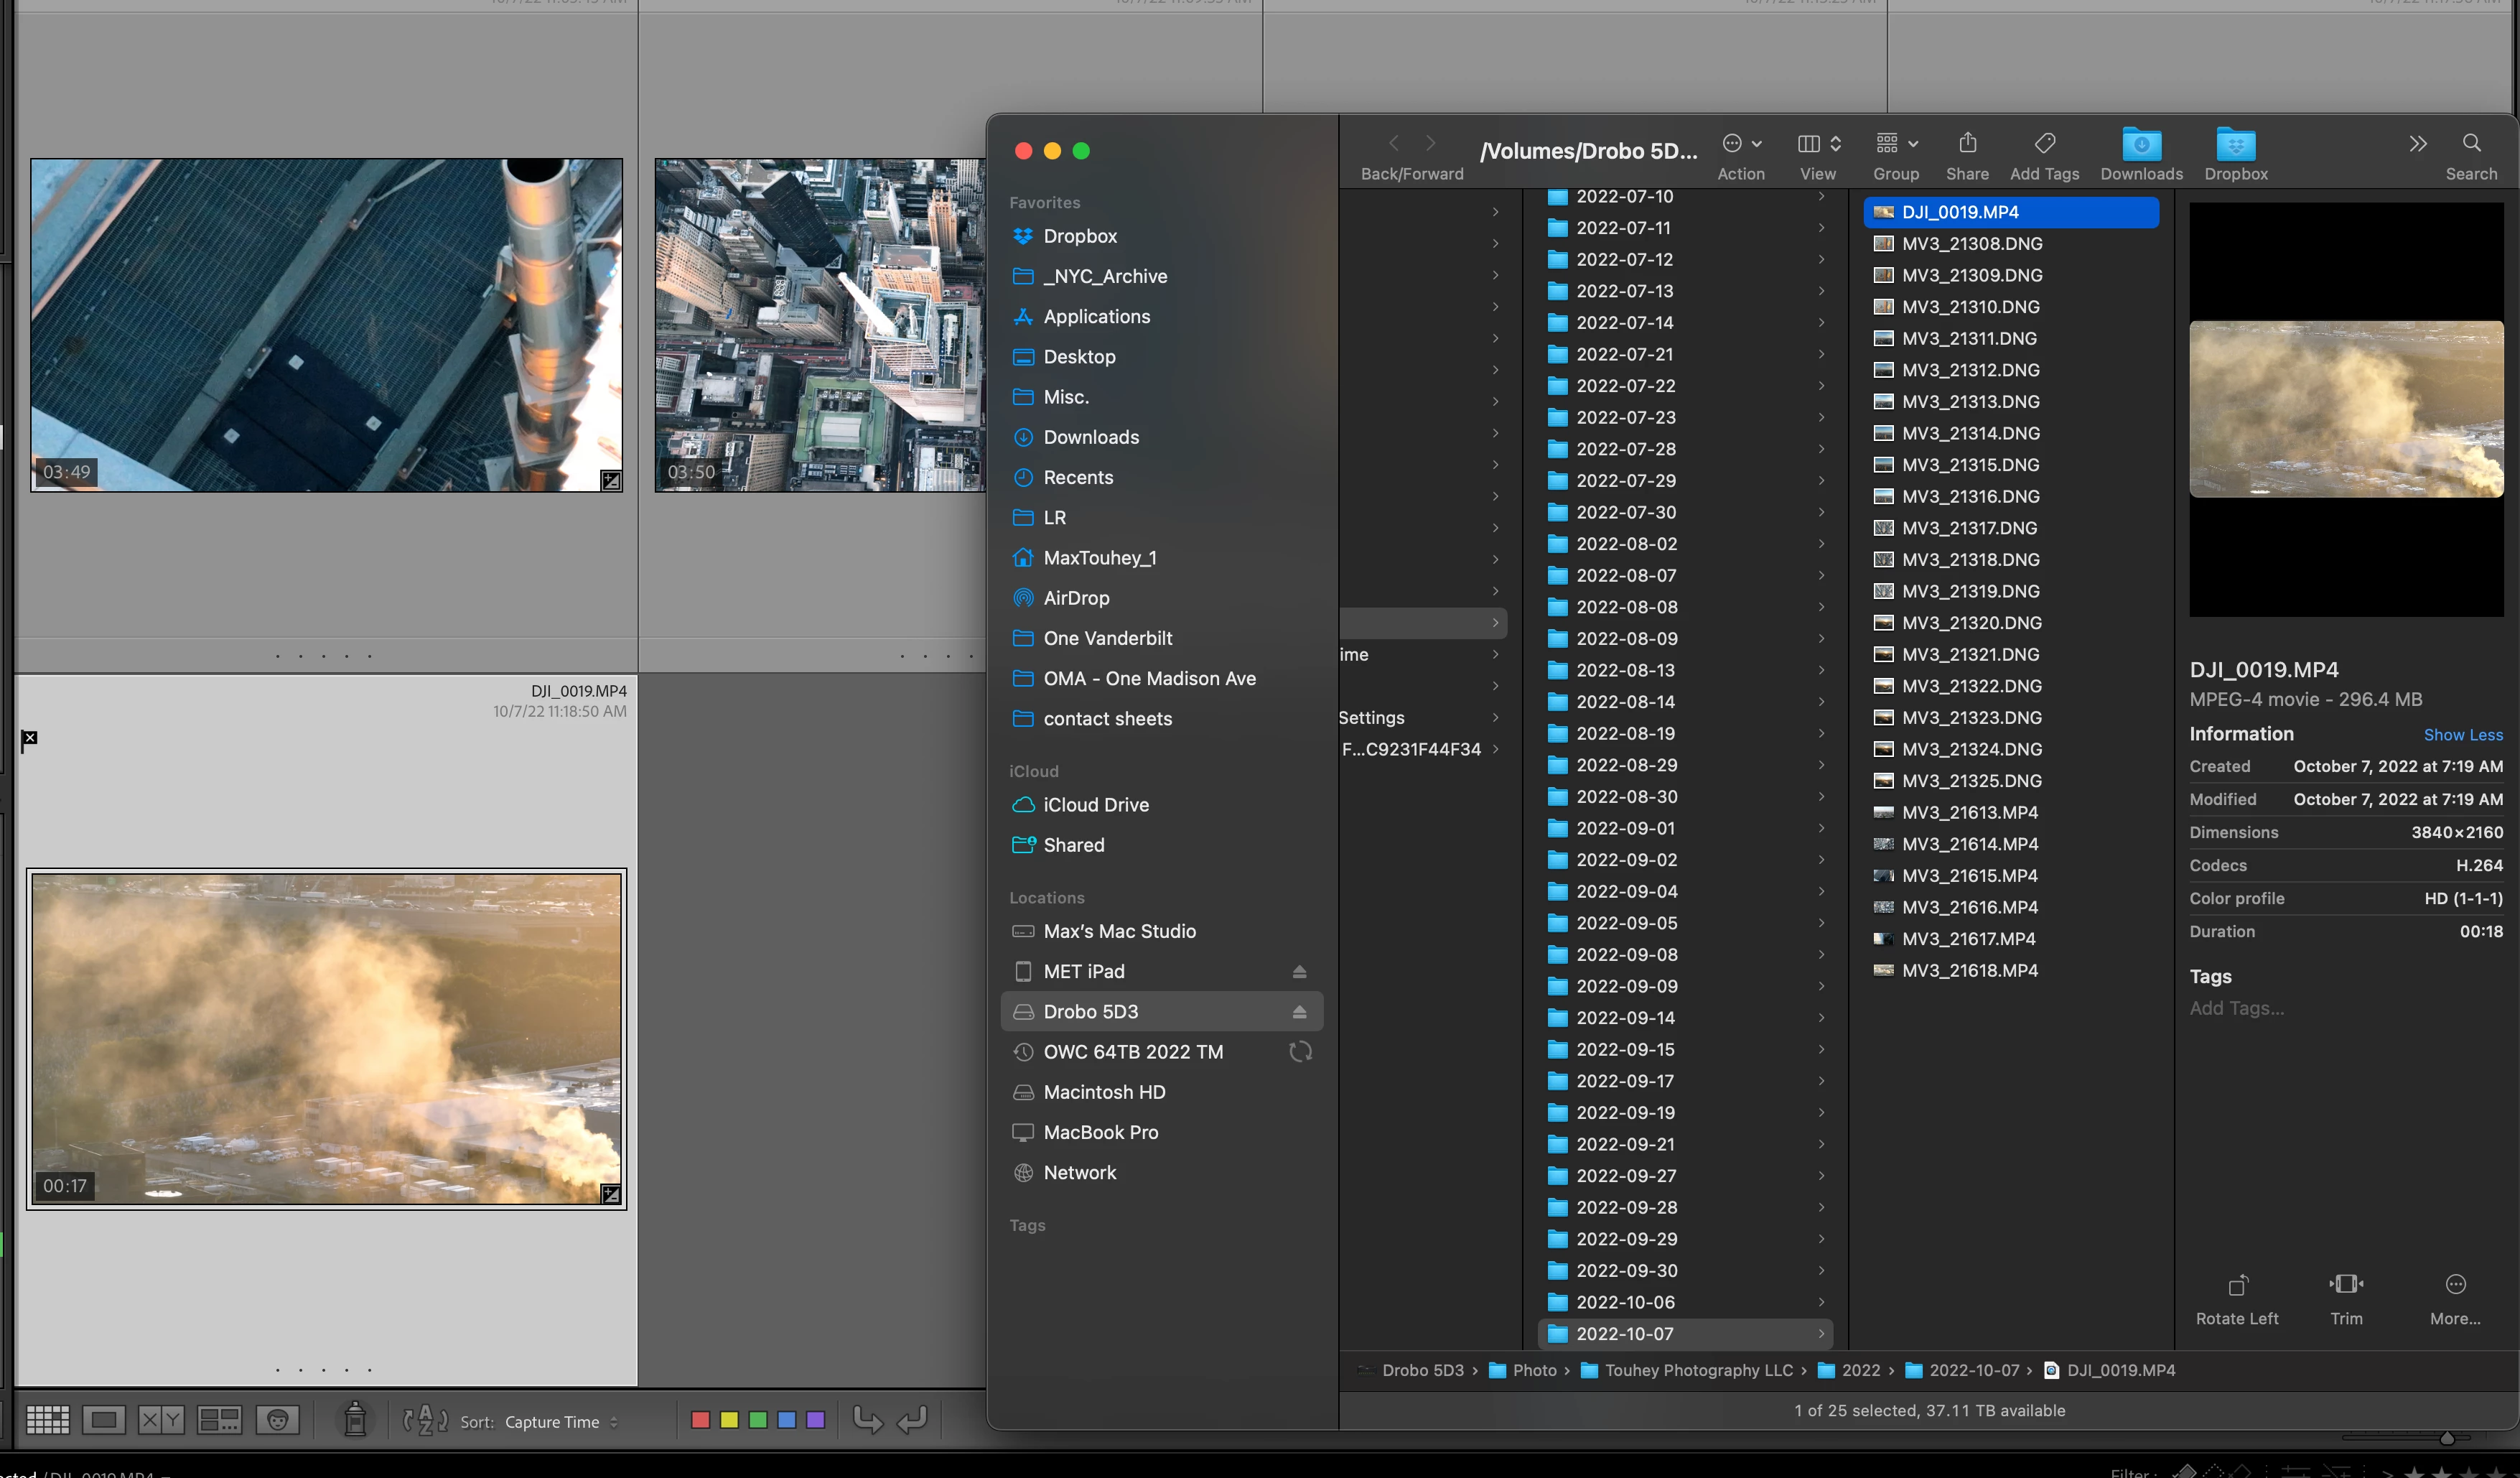Viewport: 2520px width, 1478px height.
Task: Open Finder Group dropdown
Action: click(x=1896, y=154)
